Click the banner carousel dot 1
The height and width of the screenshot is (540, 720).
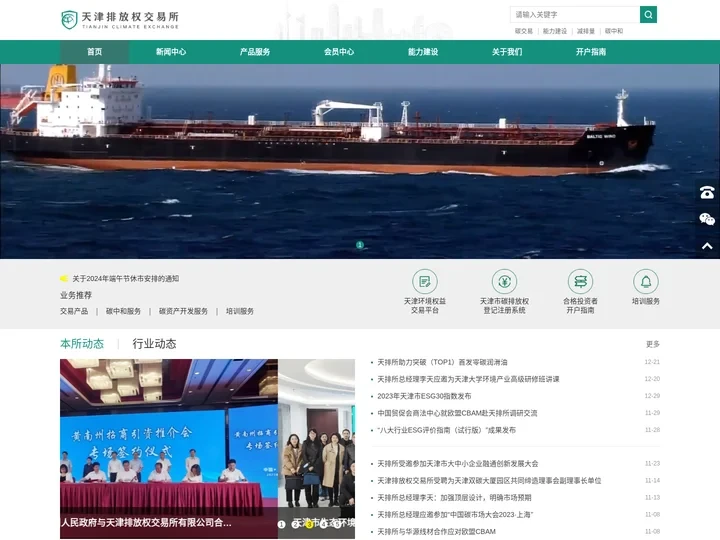click(x=360, y=245)
